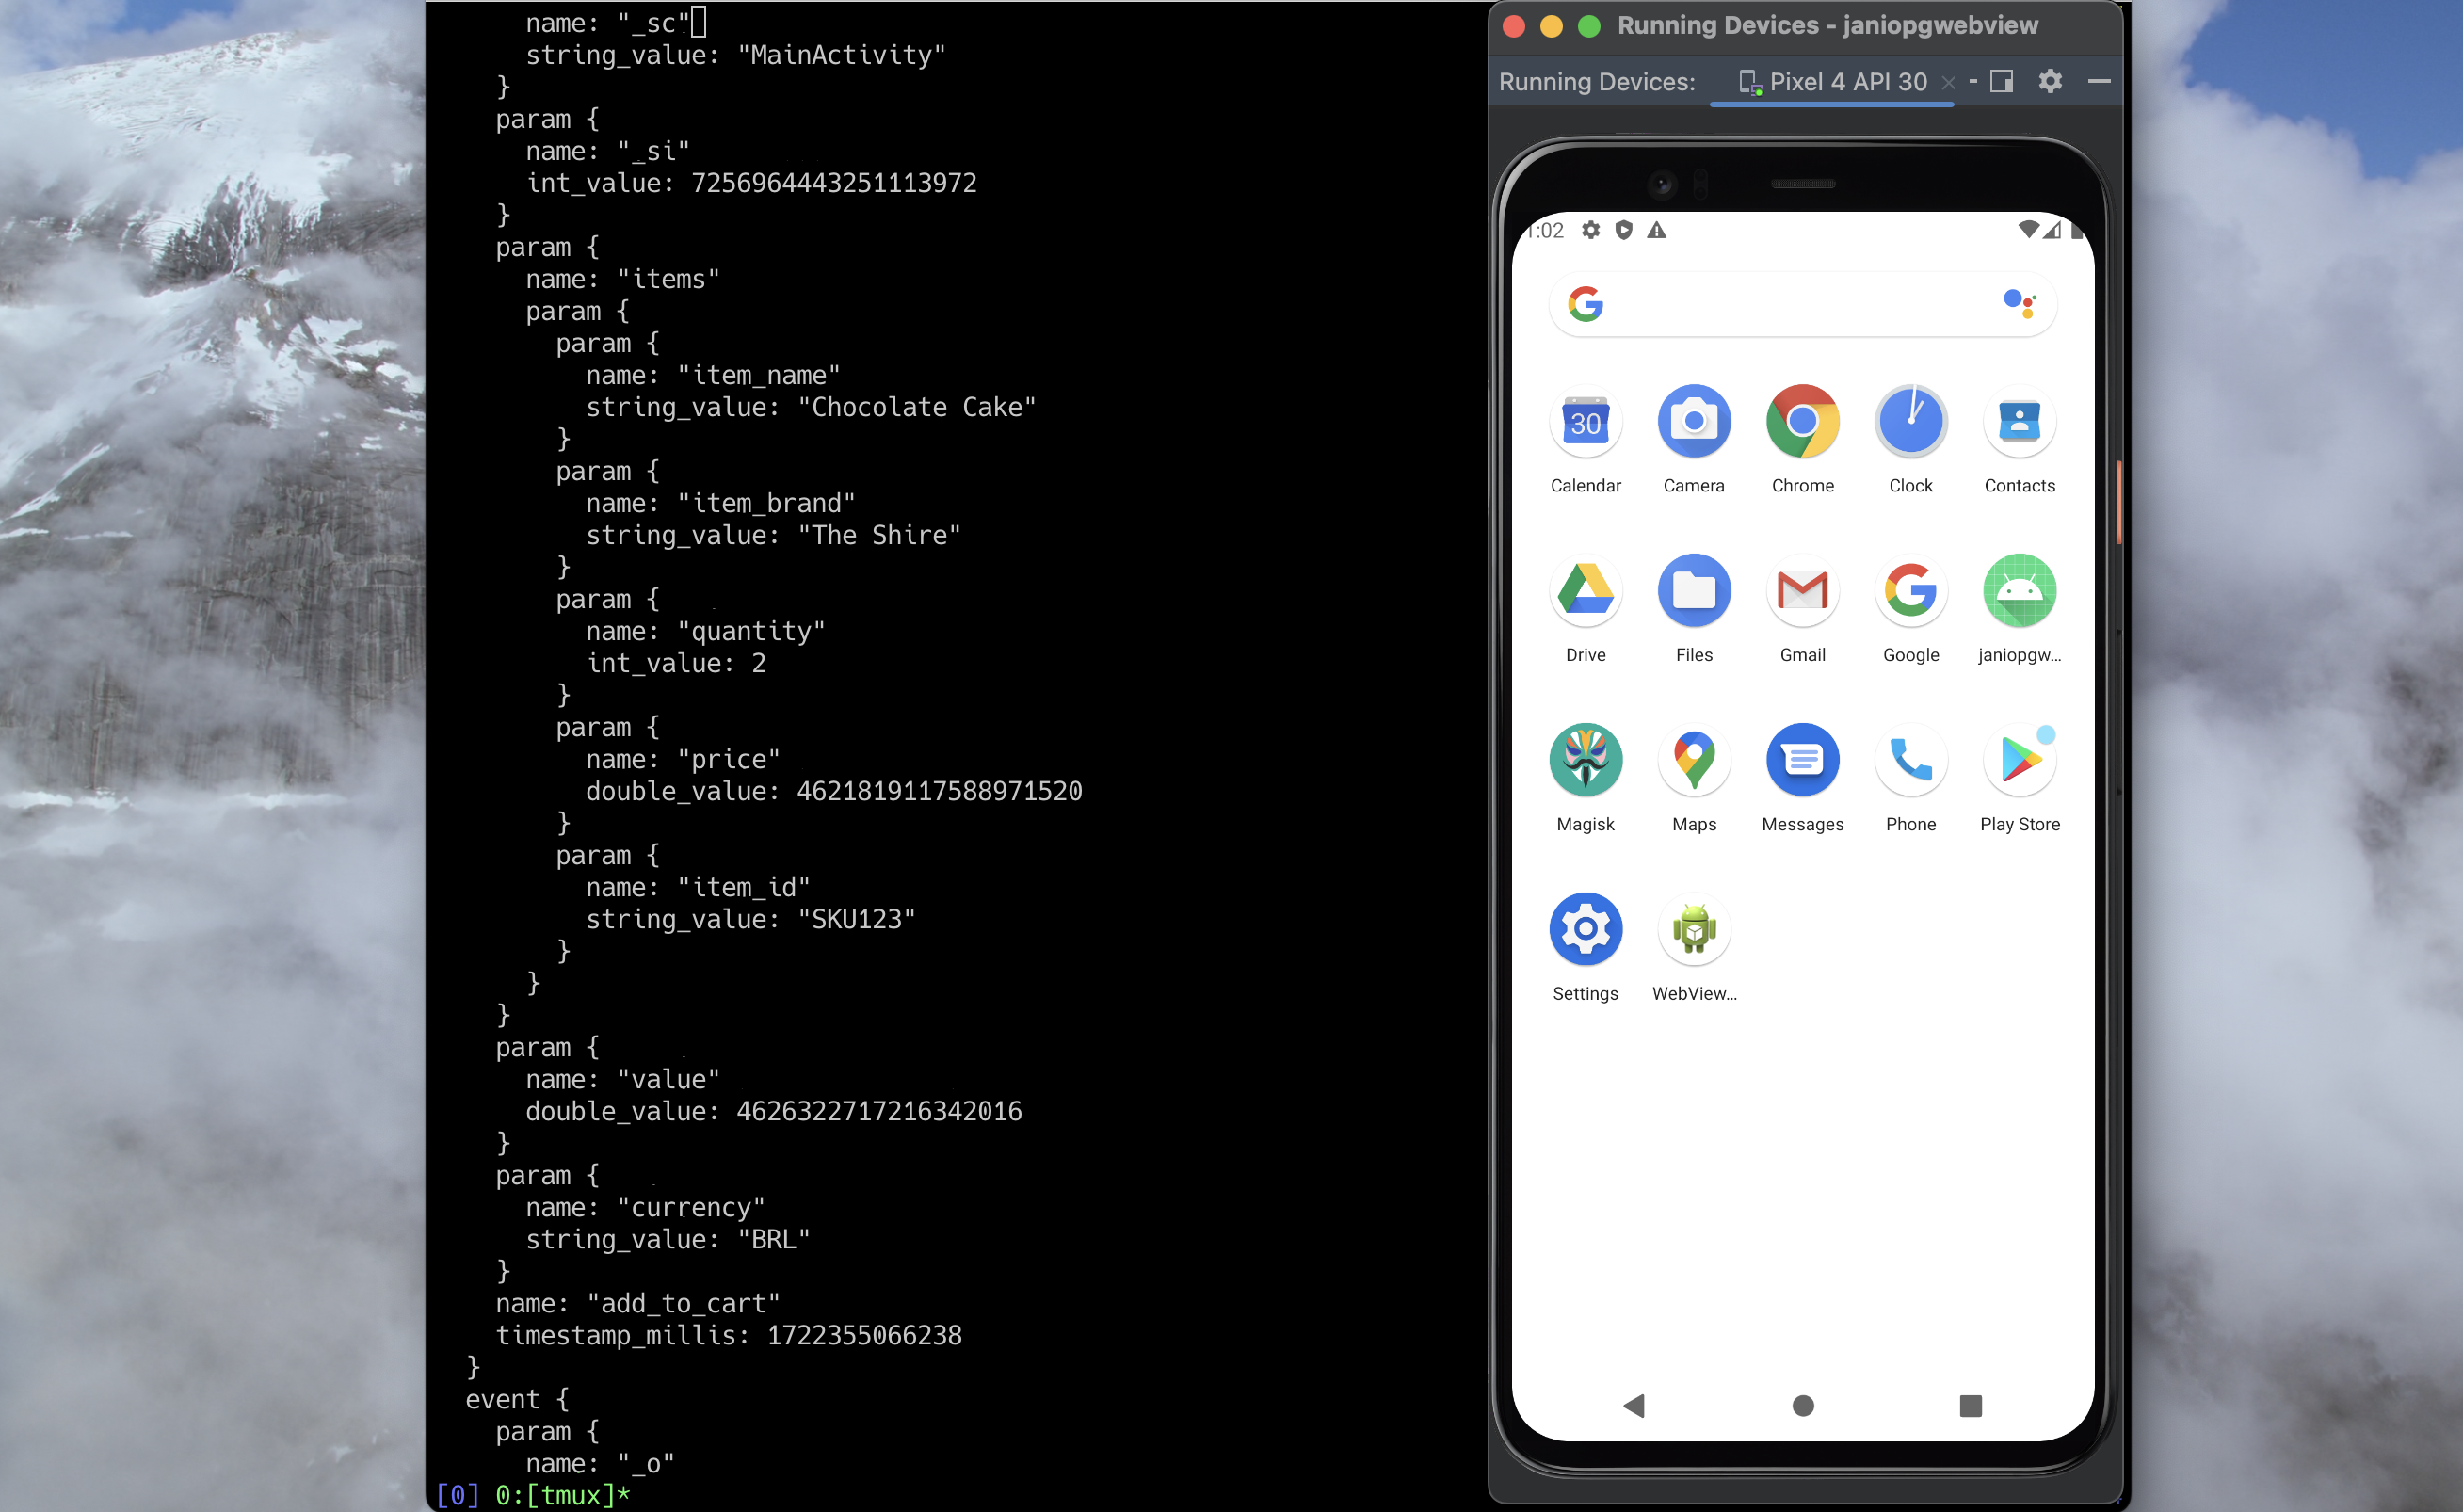Click the "BRL" currency value
Viewport: 2463px width, 1512px height.
pyautogui.click(x=774, y=1239)
